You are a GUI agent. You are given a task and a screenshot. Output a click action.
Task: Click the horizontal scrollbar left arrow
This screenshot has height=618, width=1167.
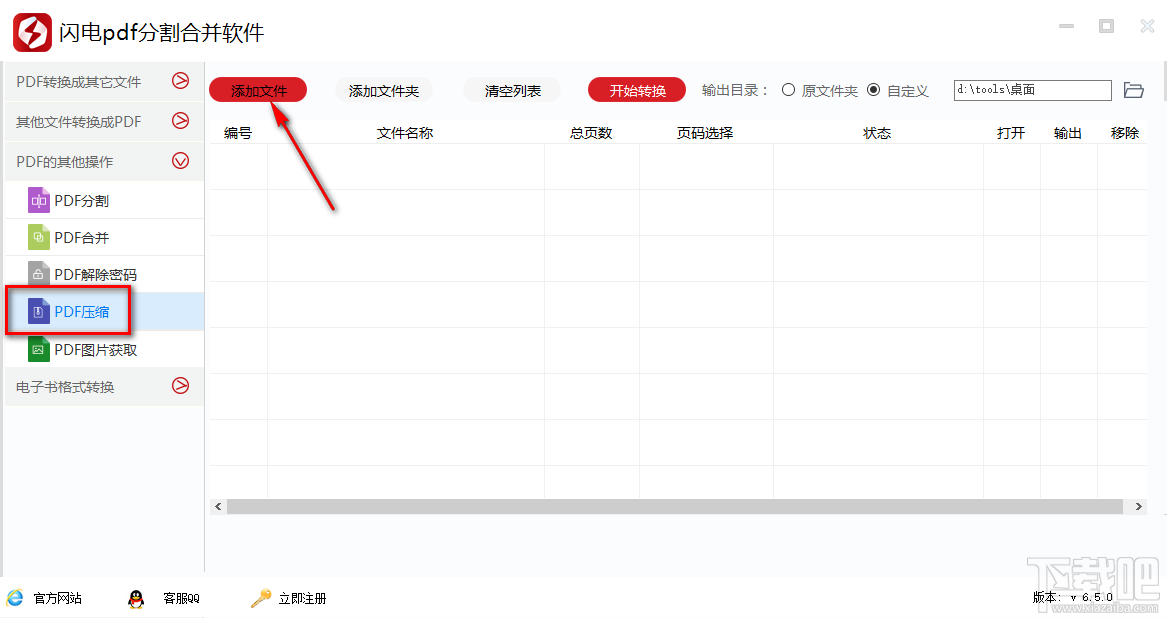pyautogui.click(x=218, y=506)
